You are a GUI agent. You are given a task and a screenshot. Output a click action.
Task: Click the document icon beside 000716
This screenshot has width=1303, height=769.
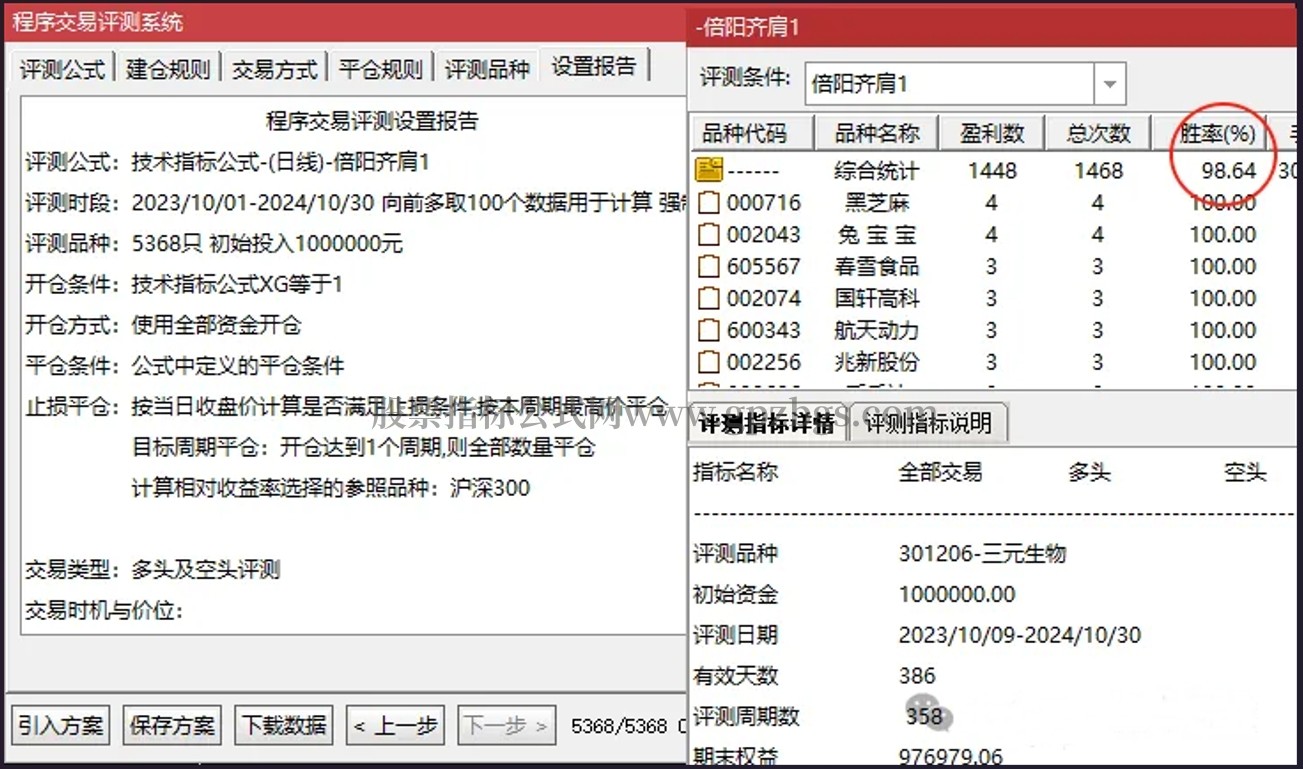[x=709, y=203]
